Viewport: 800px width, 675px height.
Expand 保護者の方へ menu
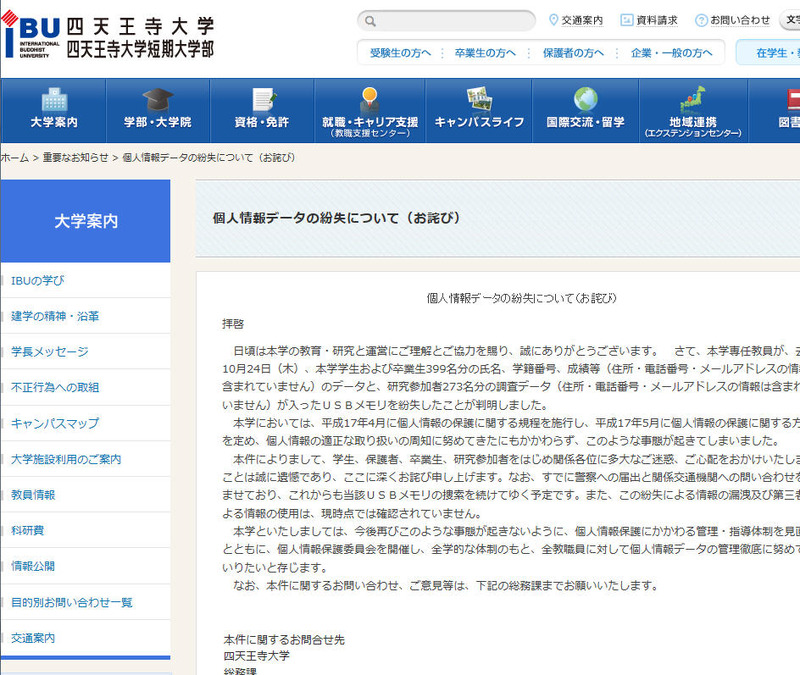pyautogui.click(x=573, y=53)
